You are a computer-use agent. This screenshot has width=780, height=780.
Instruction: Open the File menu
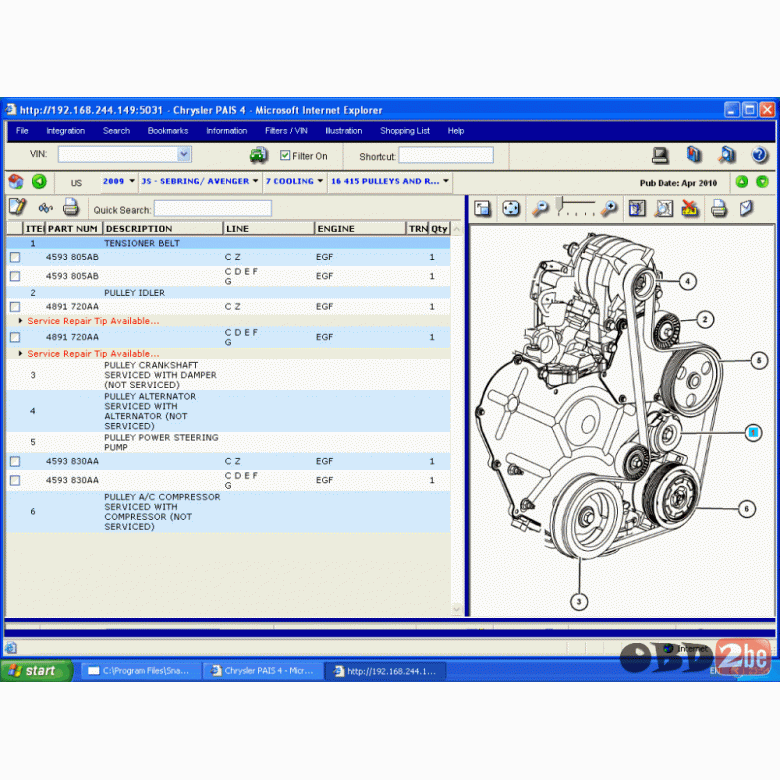(22, 131)
